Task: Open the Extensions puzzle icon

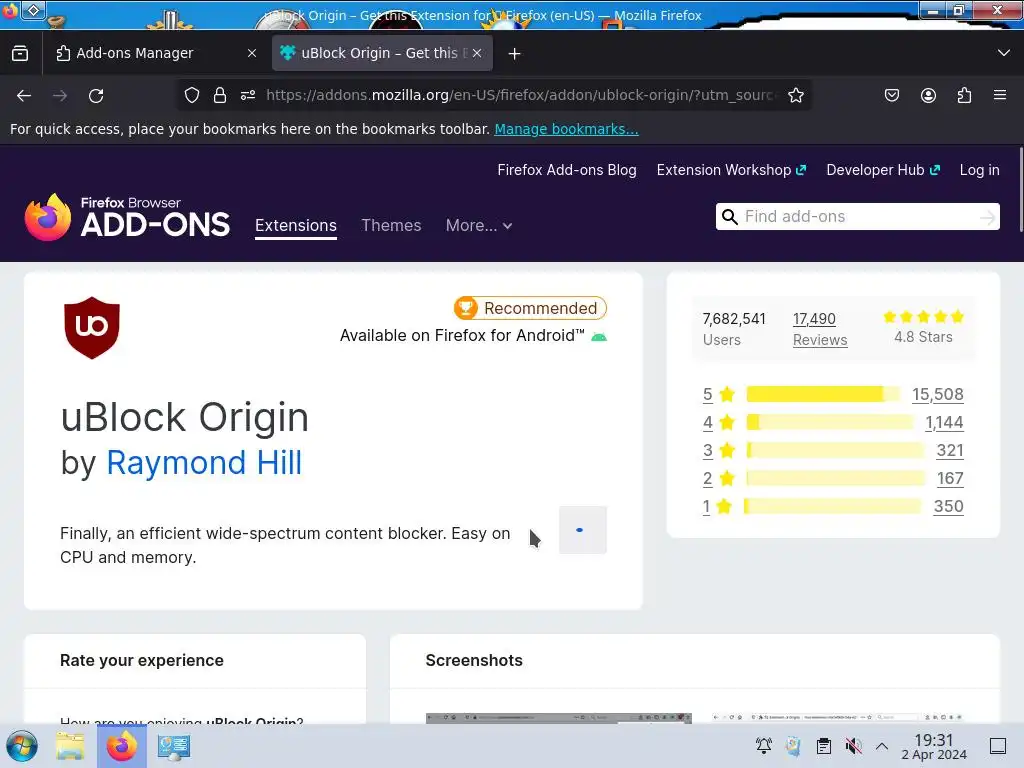Action: (x=964, y=95)
